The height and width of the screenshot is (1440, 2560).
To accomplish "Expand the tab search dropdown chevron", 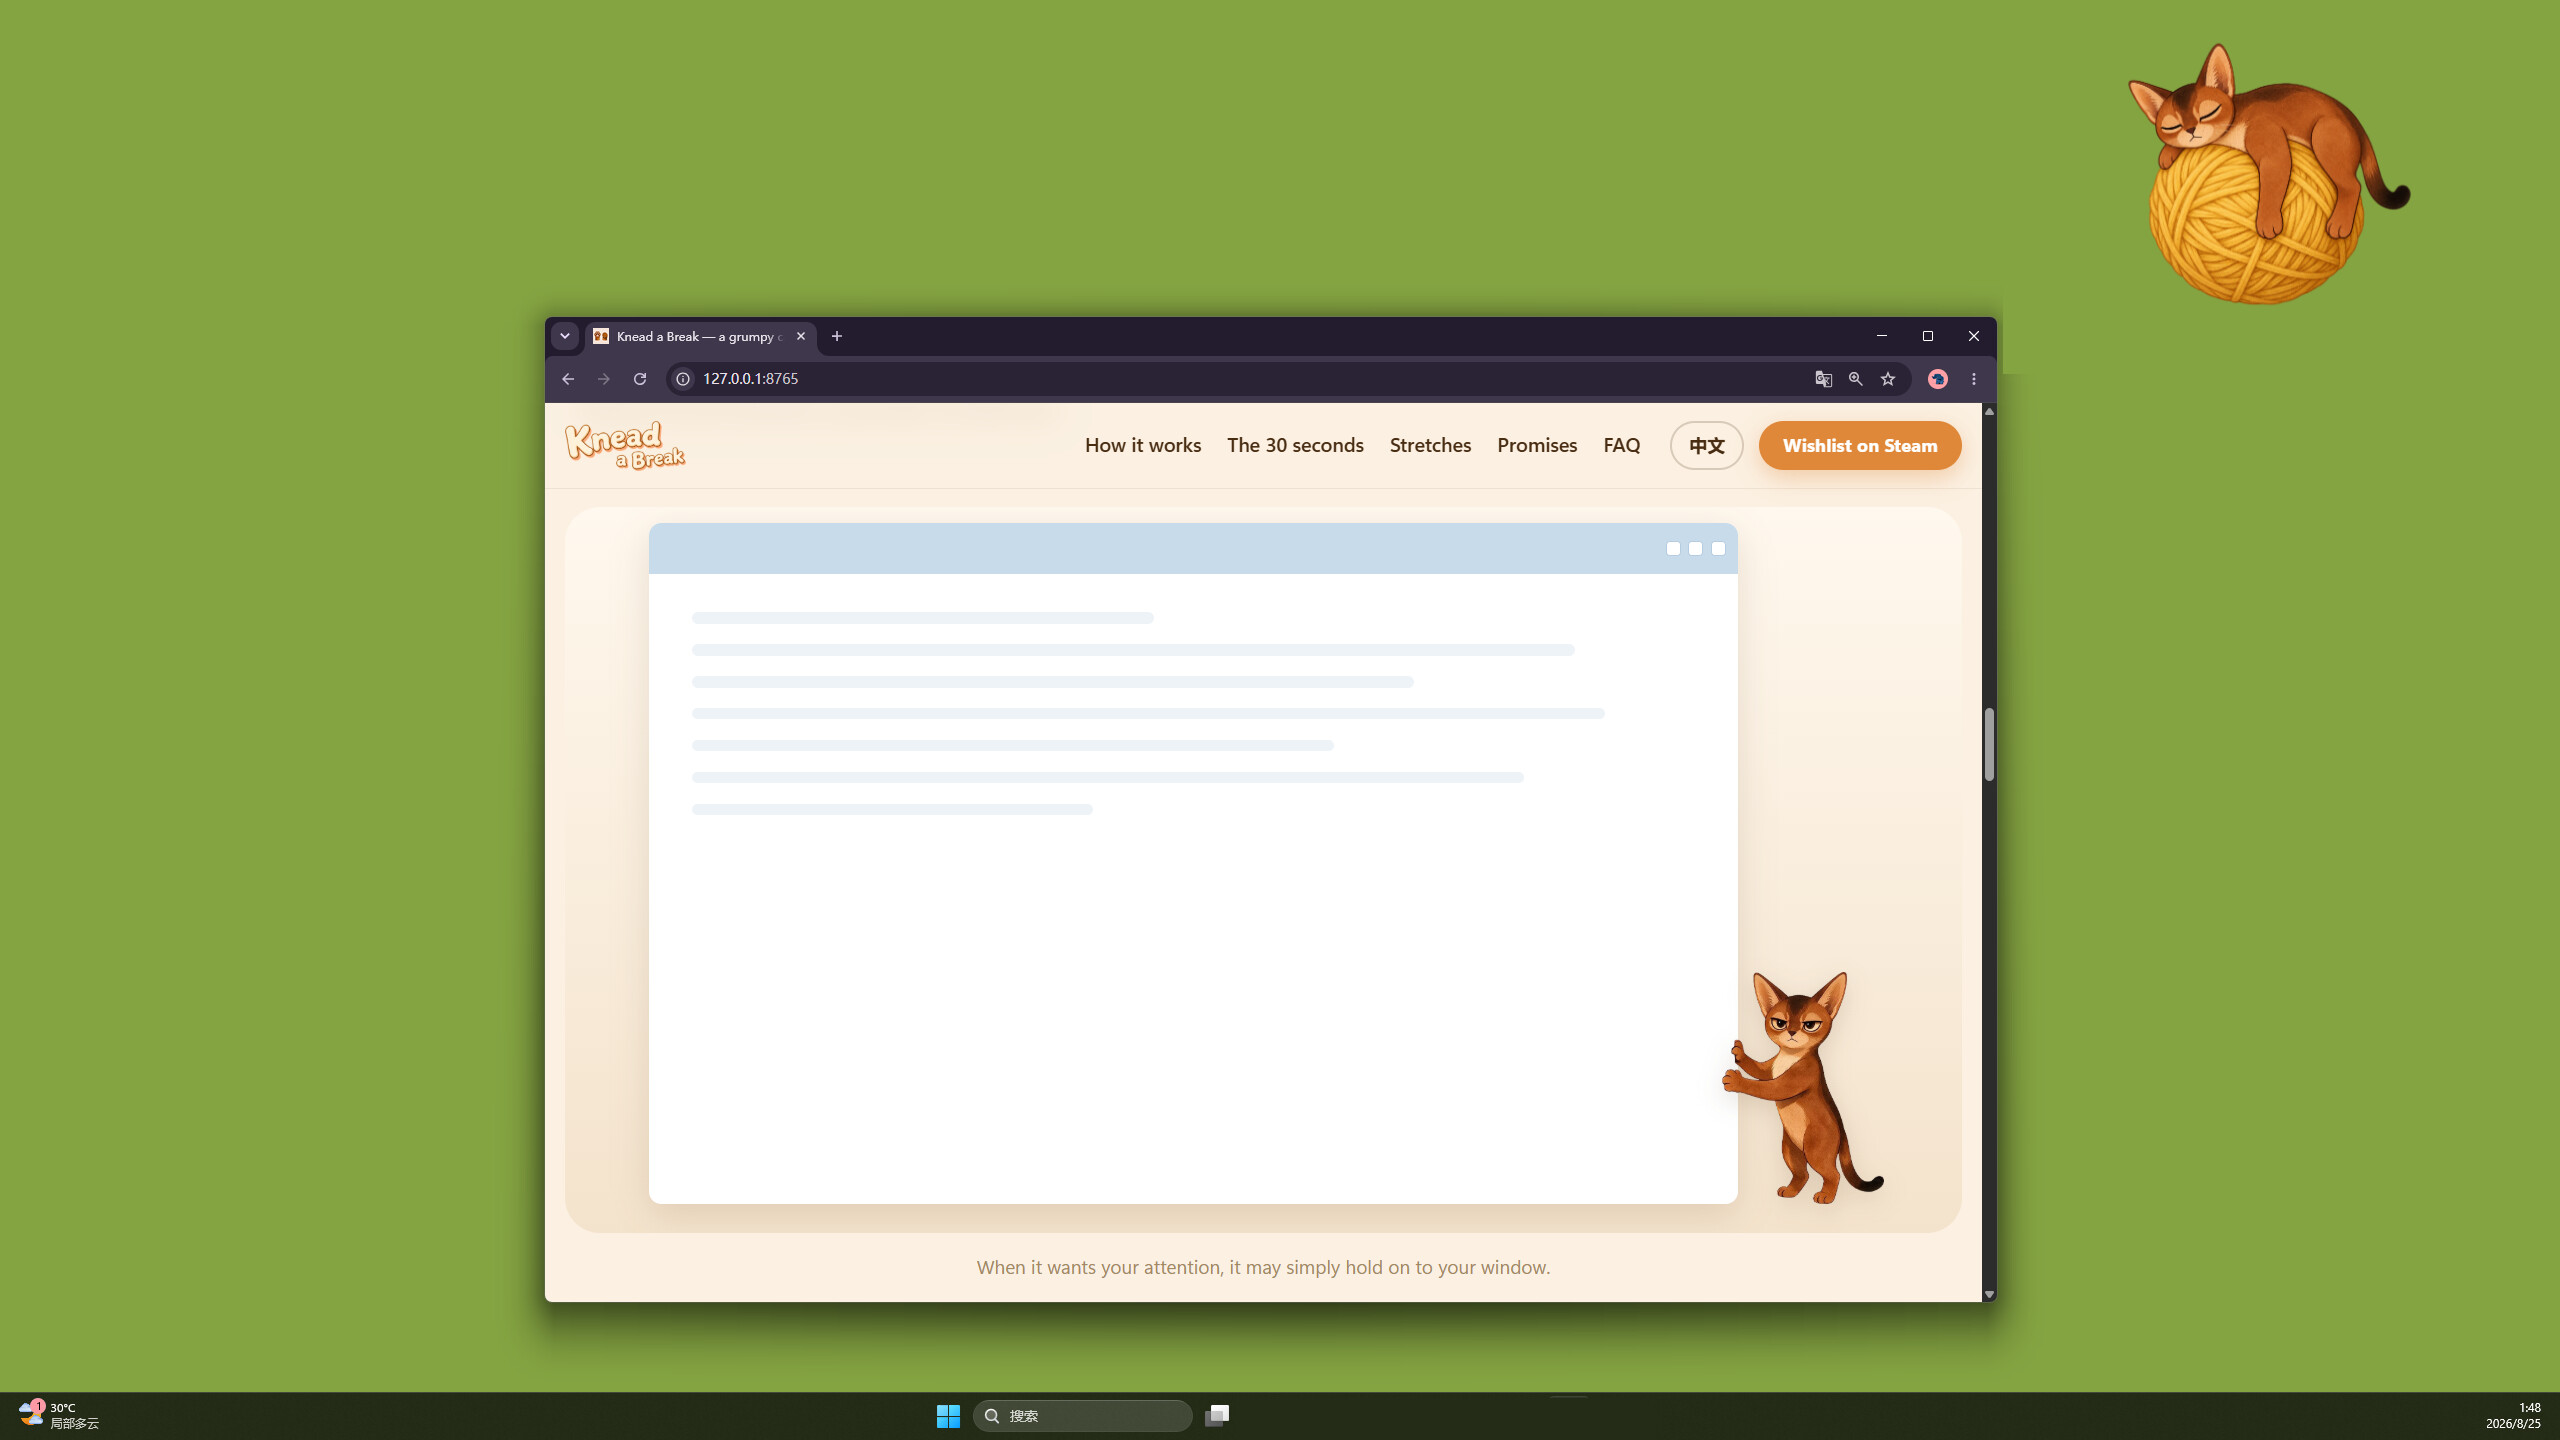I will click(565, 336).
